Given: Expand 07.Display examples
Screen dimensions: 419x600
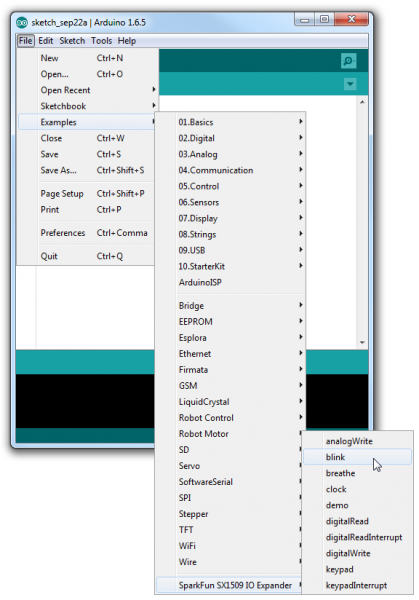Looking at the screenshot, I should point(230,219).
